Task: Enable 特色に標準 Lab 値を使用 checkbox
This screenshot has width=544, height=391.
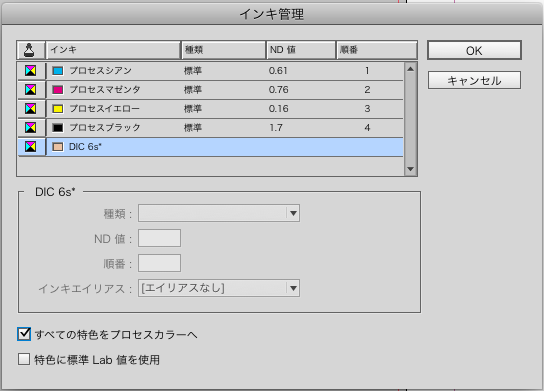Action: (x=24, y=359)
